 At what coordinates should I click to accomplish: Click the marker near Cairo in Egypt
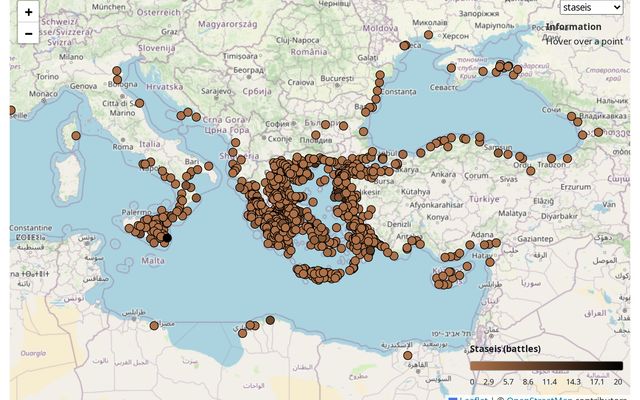tap(407, 355)
